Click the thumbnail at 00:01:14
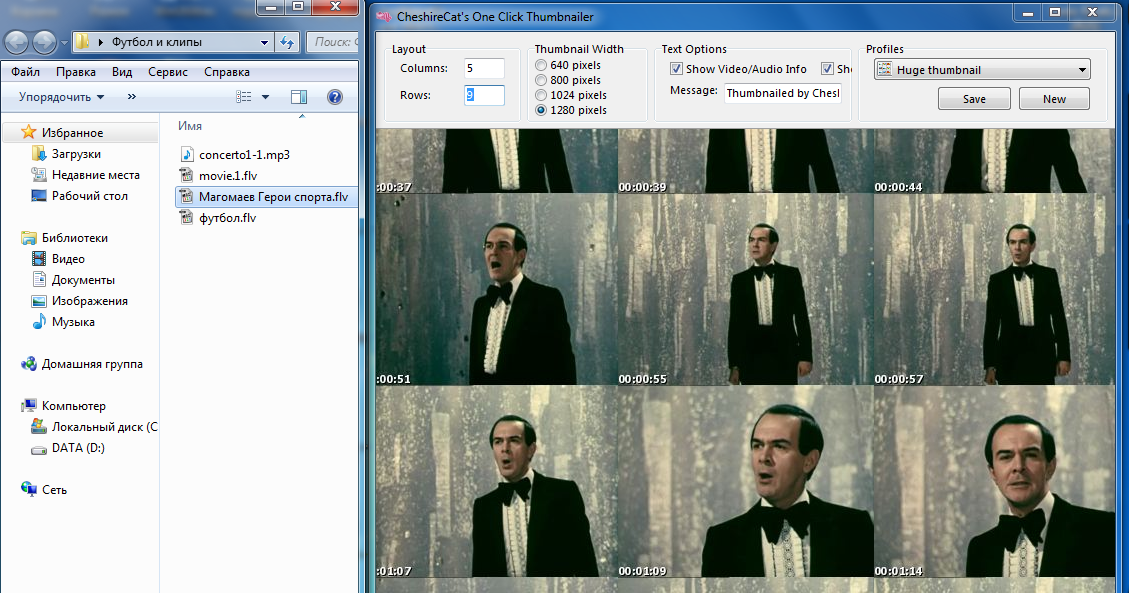The height and width of the screenshot is (593, 1129). (994, 481)
